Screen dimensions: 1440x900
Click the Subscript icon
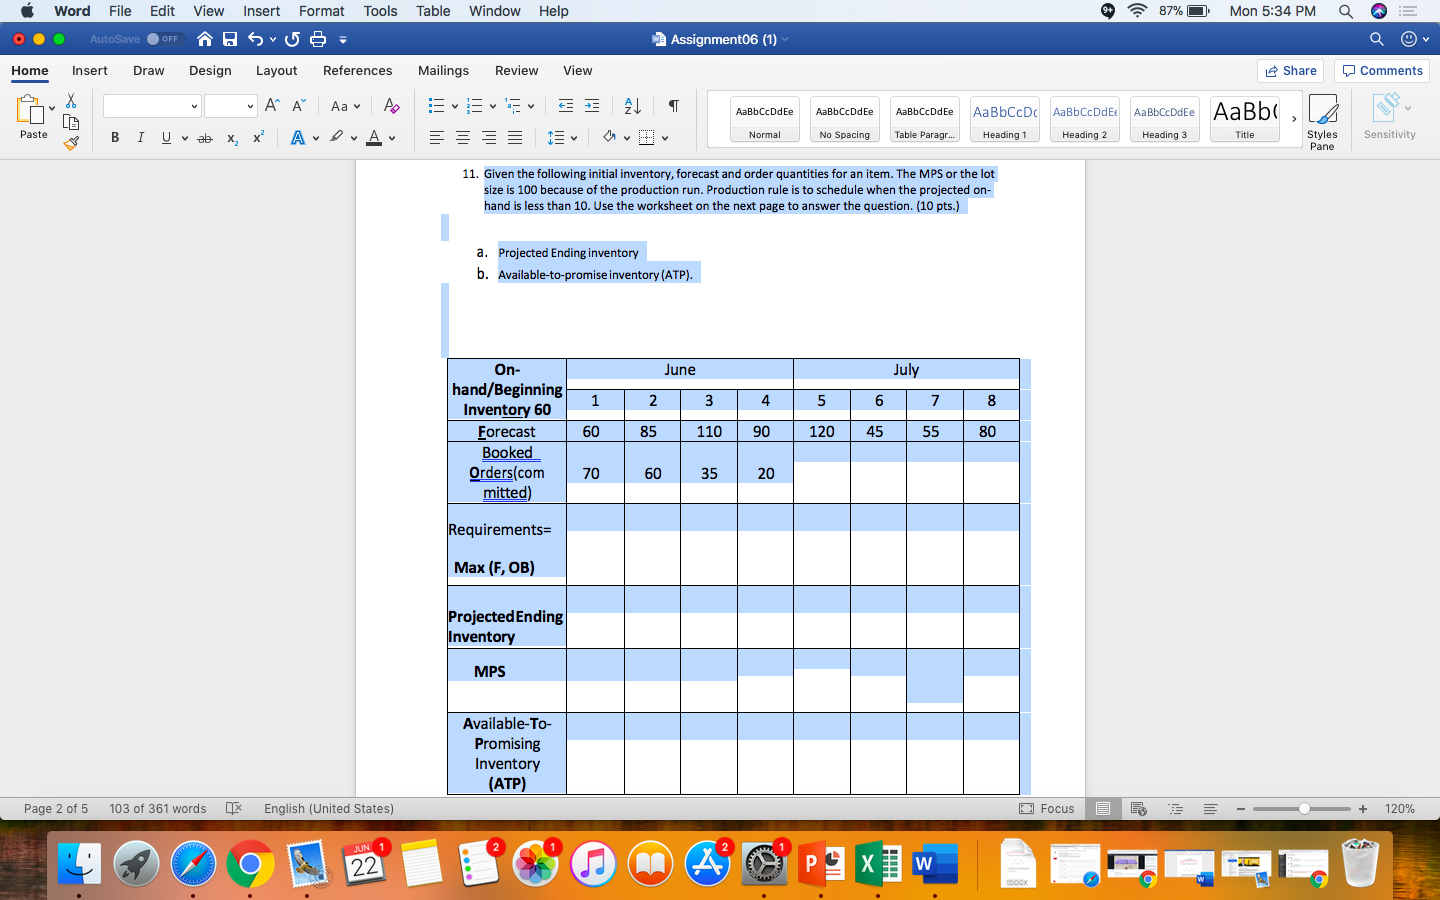click(x=231, y=140)
